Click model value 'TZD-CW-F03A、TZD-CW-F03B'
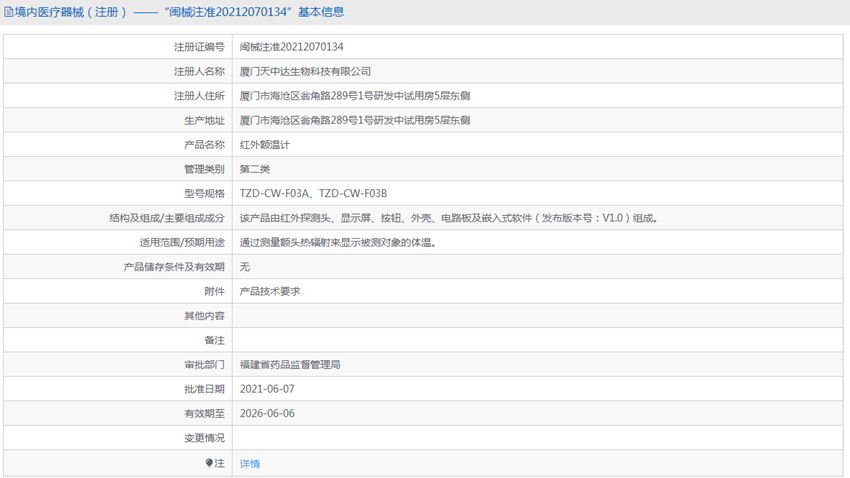850x478 pixels. pyautogui.click(x=313, y=193)
